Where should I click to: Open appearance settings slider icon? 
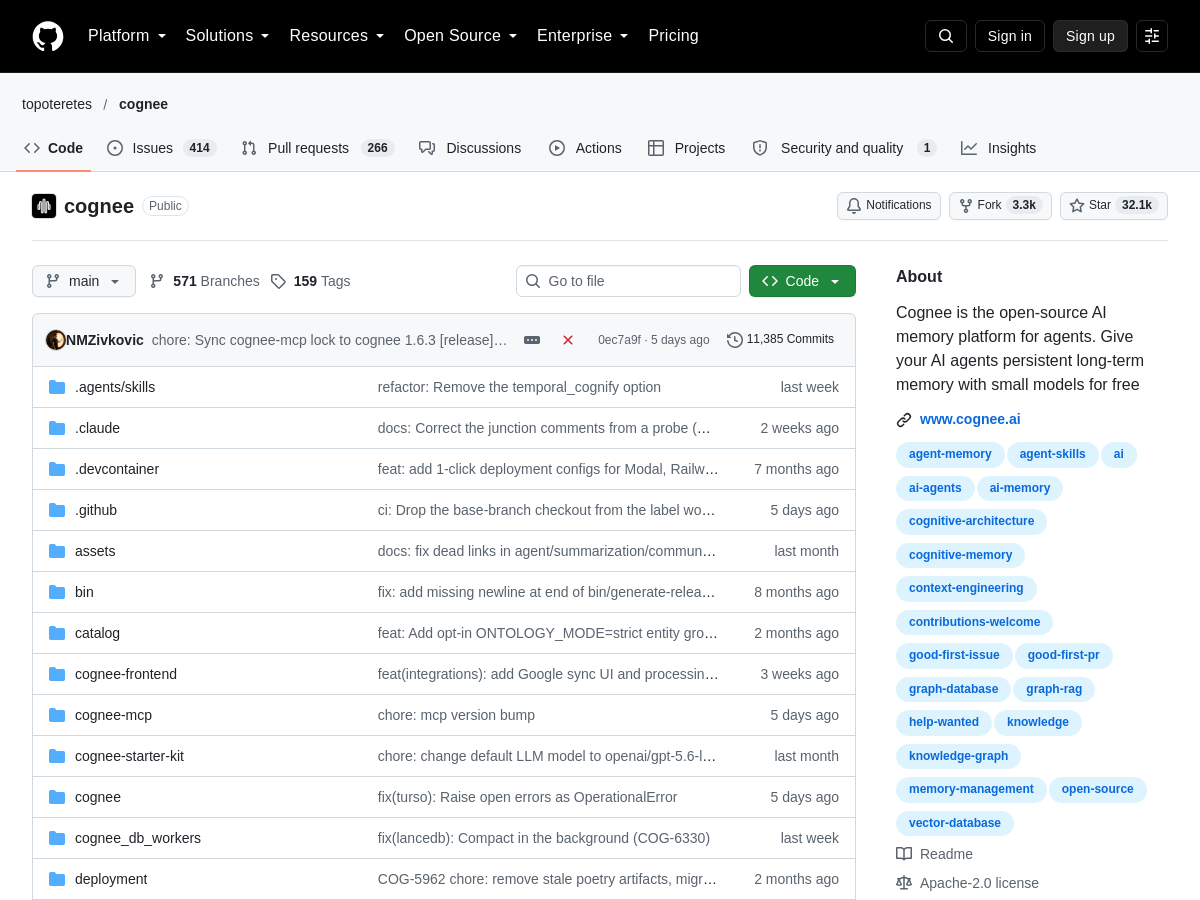click(1152, 36)
